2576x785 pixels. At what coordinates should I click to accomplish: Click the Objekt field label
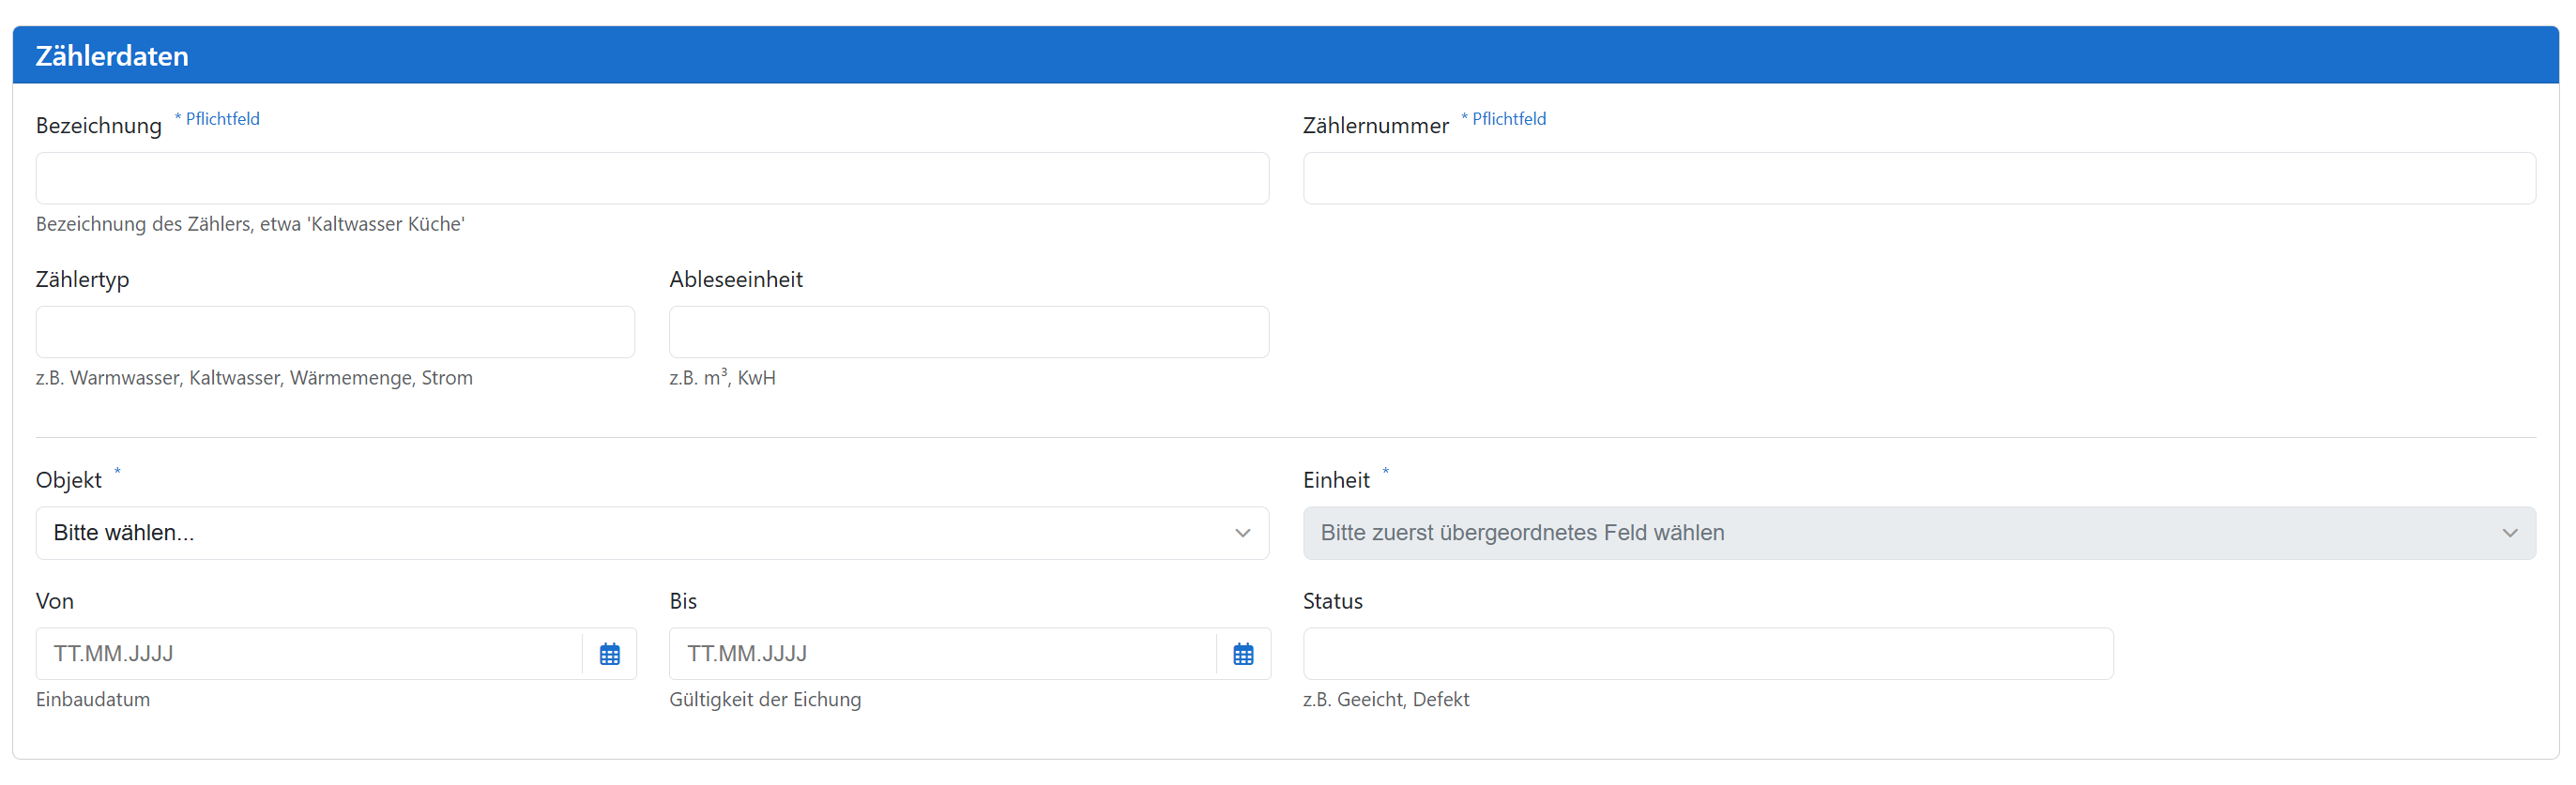68,480
